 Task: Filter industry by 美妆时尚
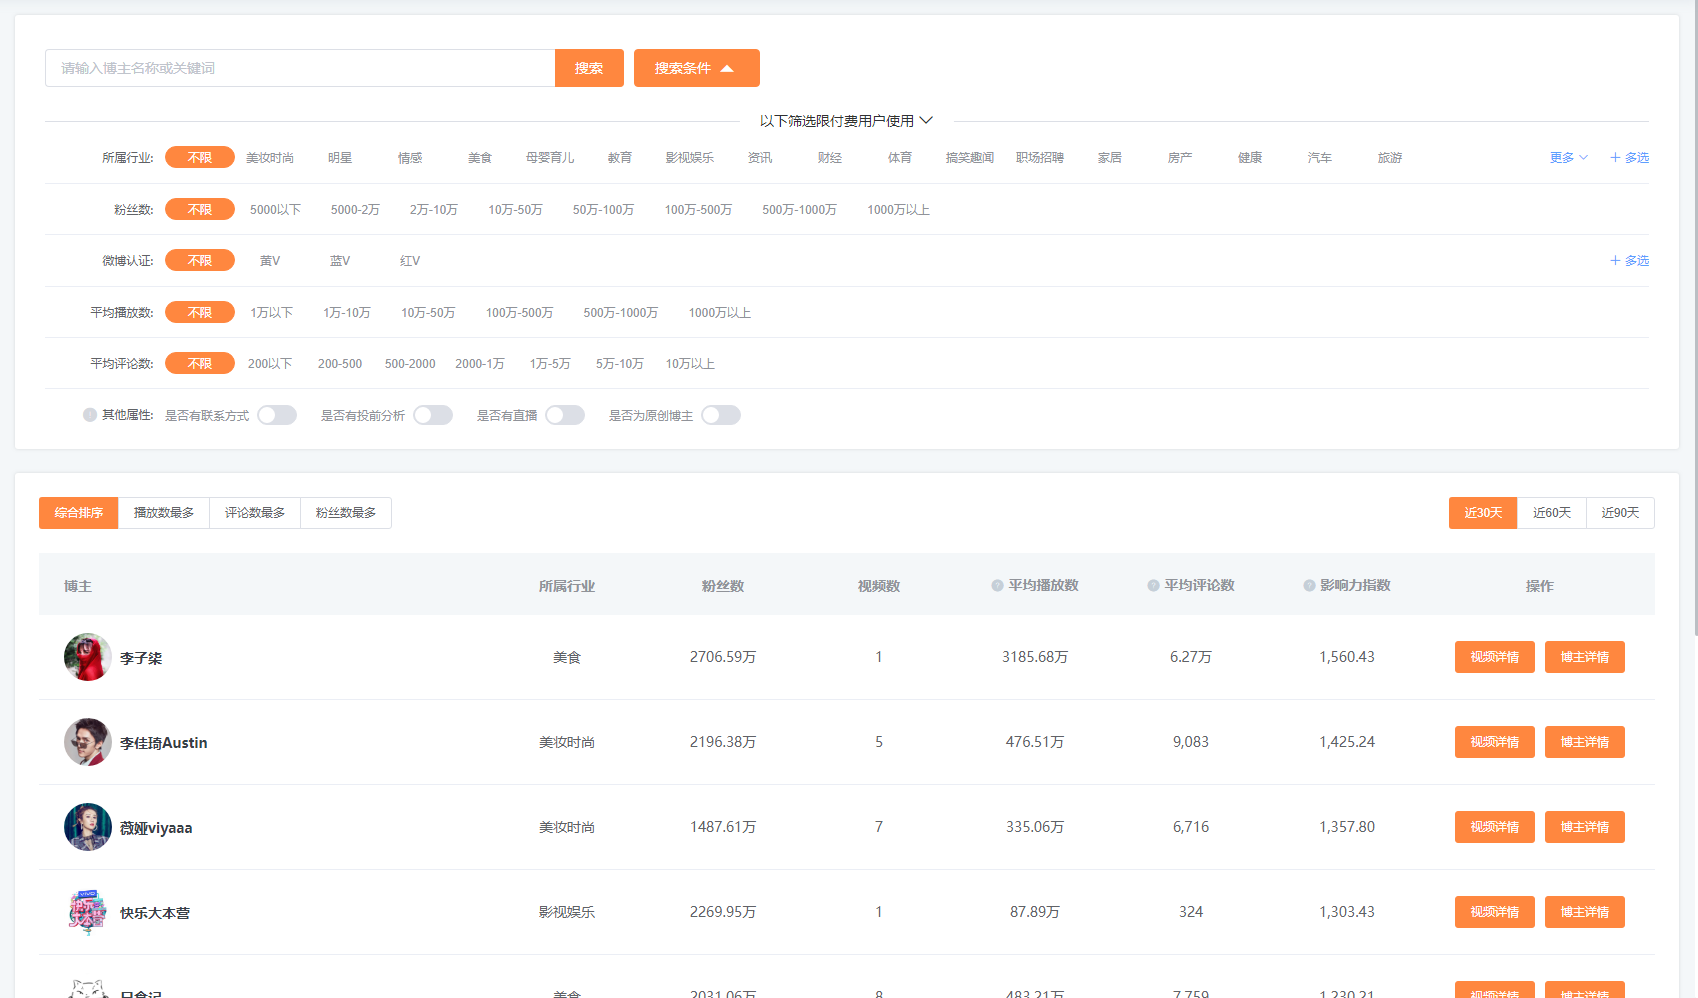pos(270,158)
